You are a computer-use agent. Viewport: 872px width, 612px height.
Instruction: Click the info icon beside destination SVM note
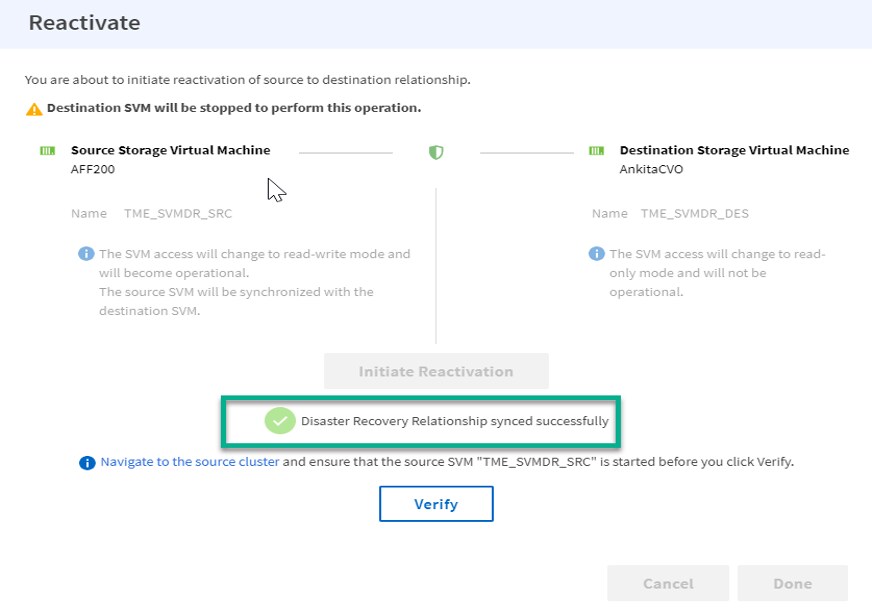tap(596, 254)
